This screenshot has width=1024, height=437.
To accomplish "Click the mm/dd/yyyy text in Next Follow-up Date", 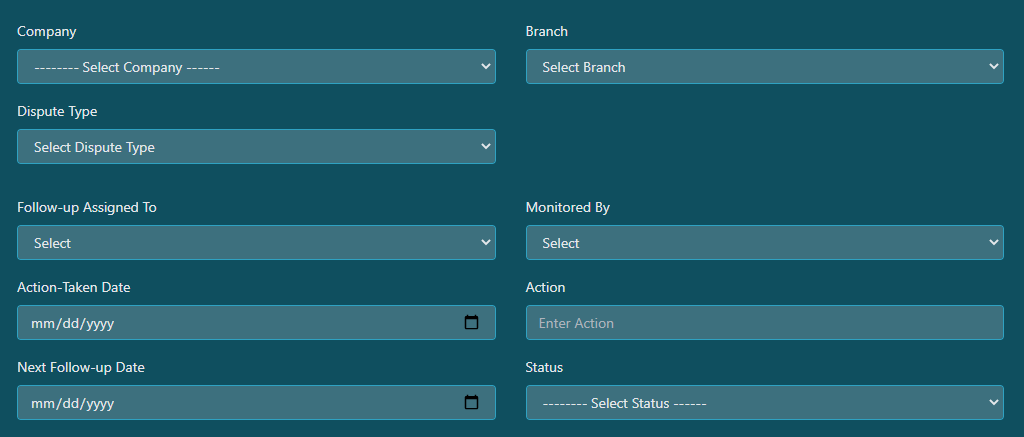I will click(x=72, y=404).
